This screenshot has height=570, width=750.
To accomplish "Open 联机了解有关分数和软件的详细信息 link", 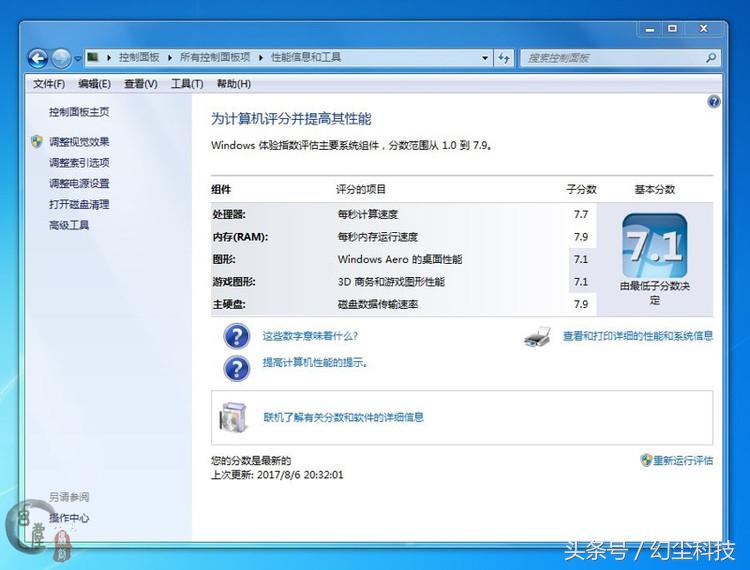I will point(343,417).
